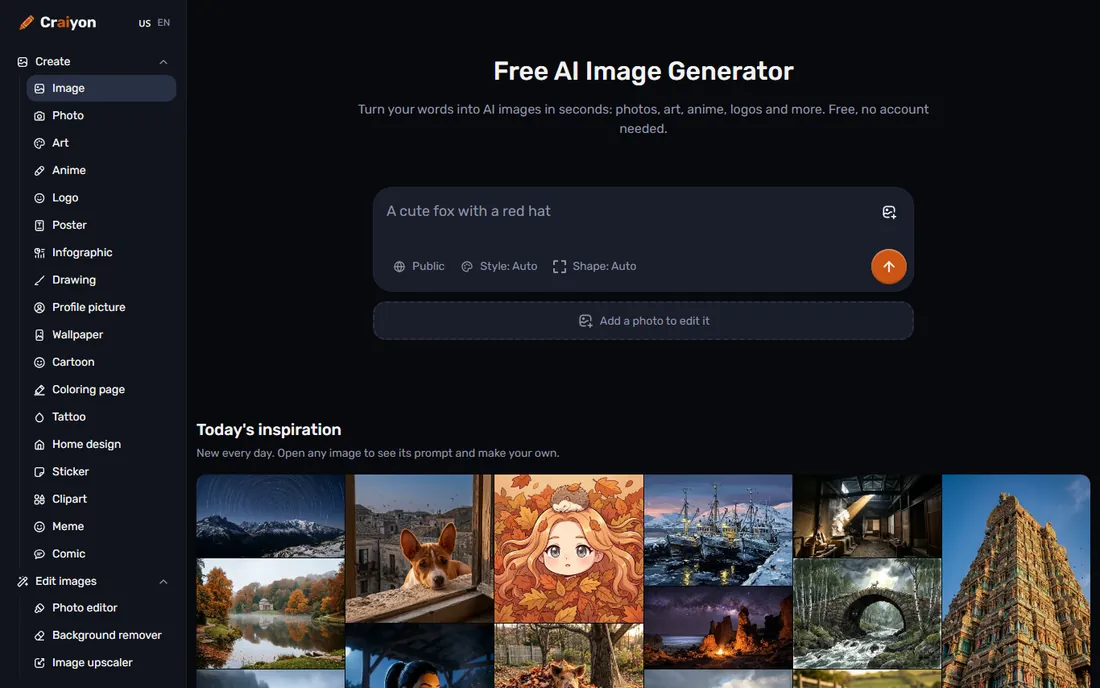
Task: Click the Profile picture icon
Action: 39,307
